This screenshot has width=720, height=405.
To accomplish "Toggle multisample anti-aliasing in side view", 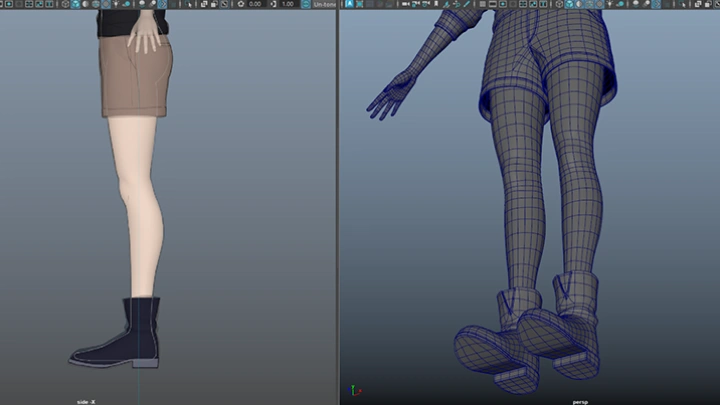I will [x=162, y=4].
